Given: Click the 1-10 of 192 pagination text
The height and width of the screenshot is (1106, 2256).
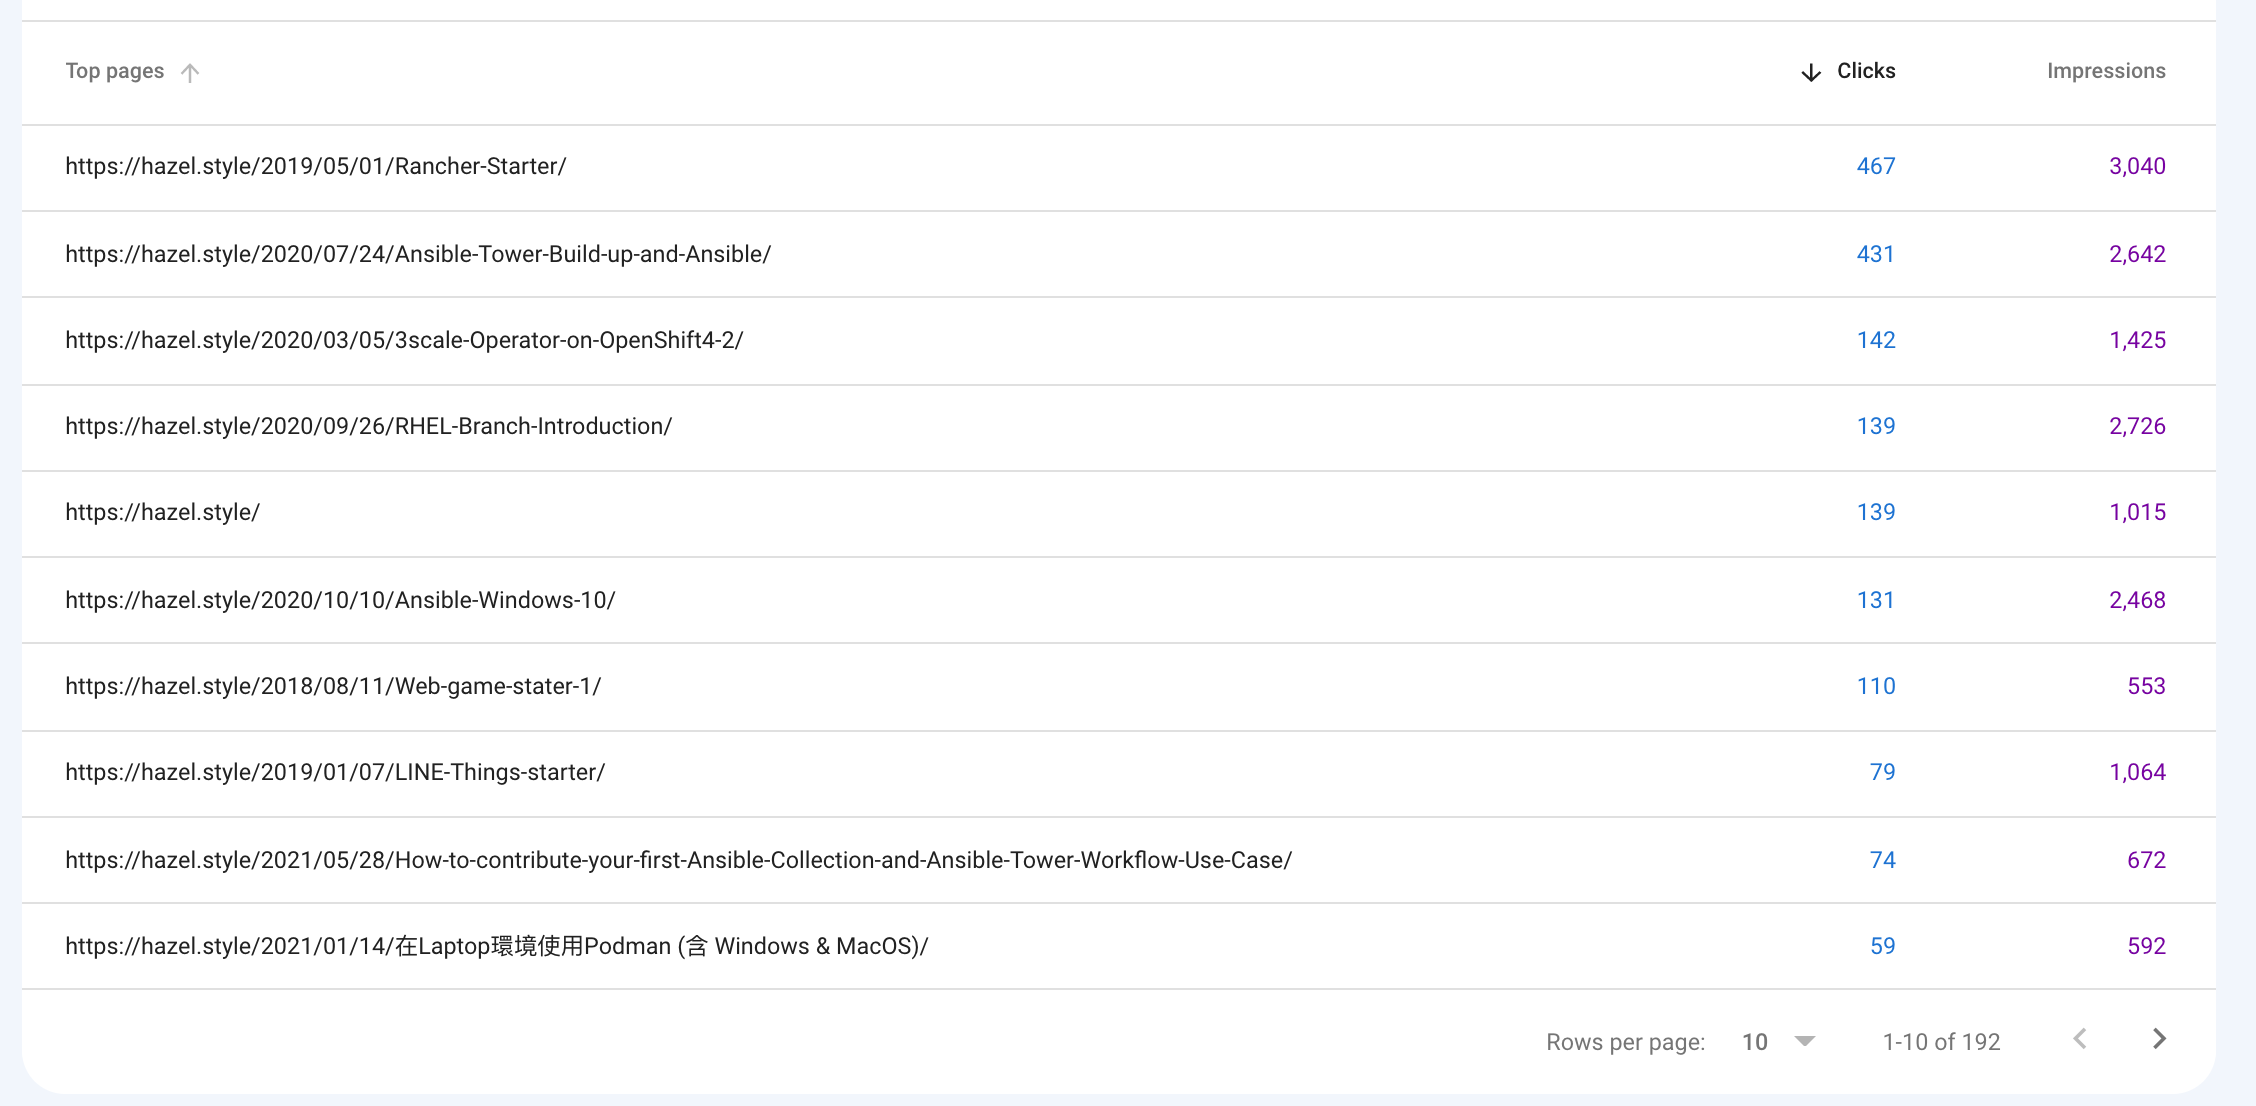Looking at the screenshot, I should (1941, 1042).
